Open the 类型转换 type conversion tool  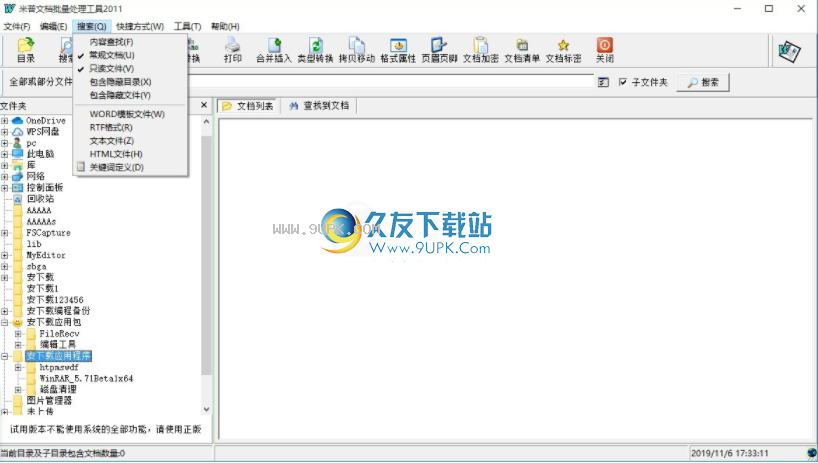[x=315, y=50]
